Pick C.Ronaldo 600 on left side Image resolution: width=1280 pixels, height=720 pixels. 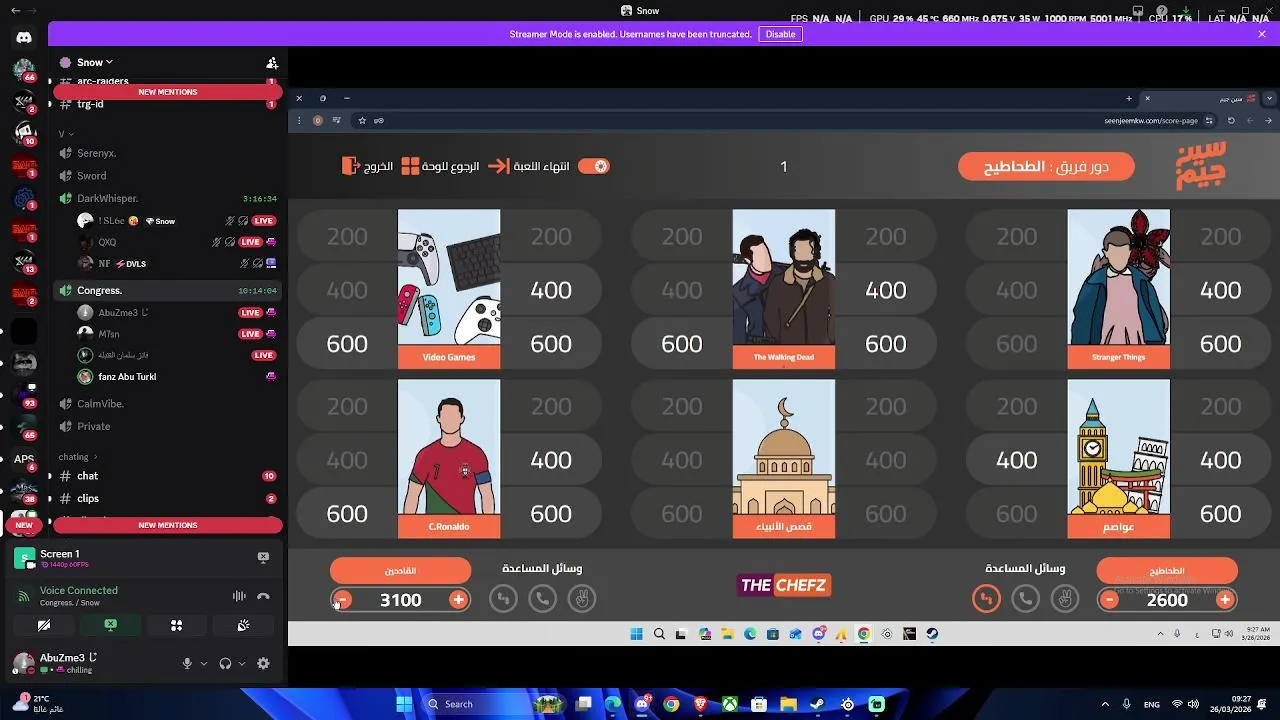tap(347, 514)
